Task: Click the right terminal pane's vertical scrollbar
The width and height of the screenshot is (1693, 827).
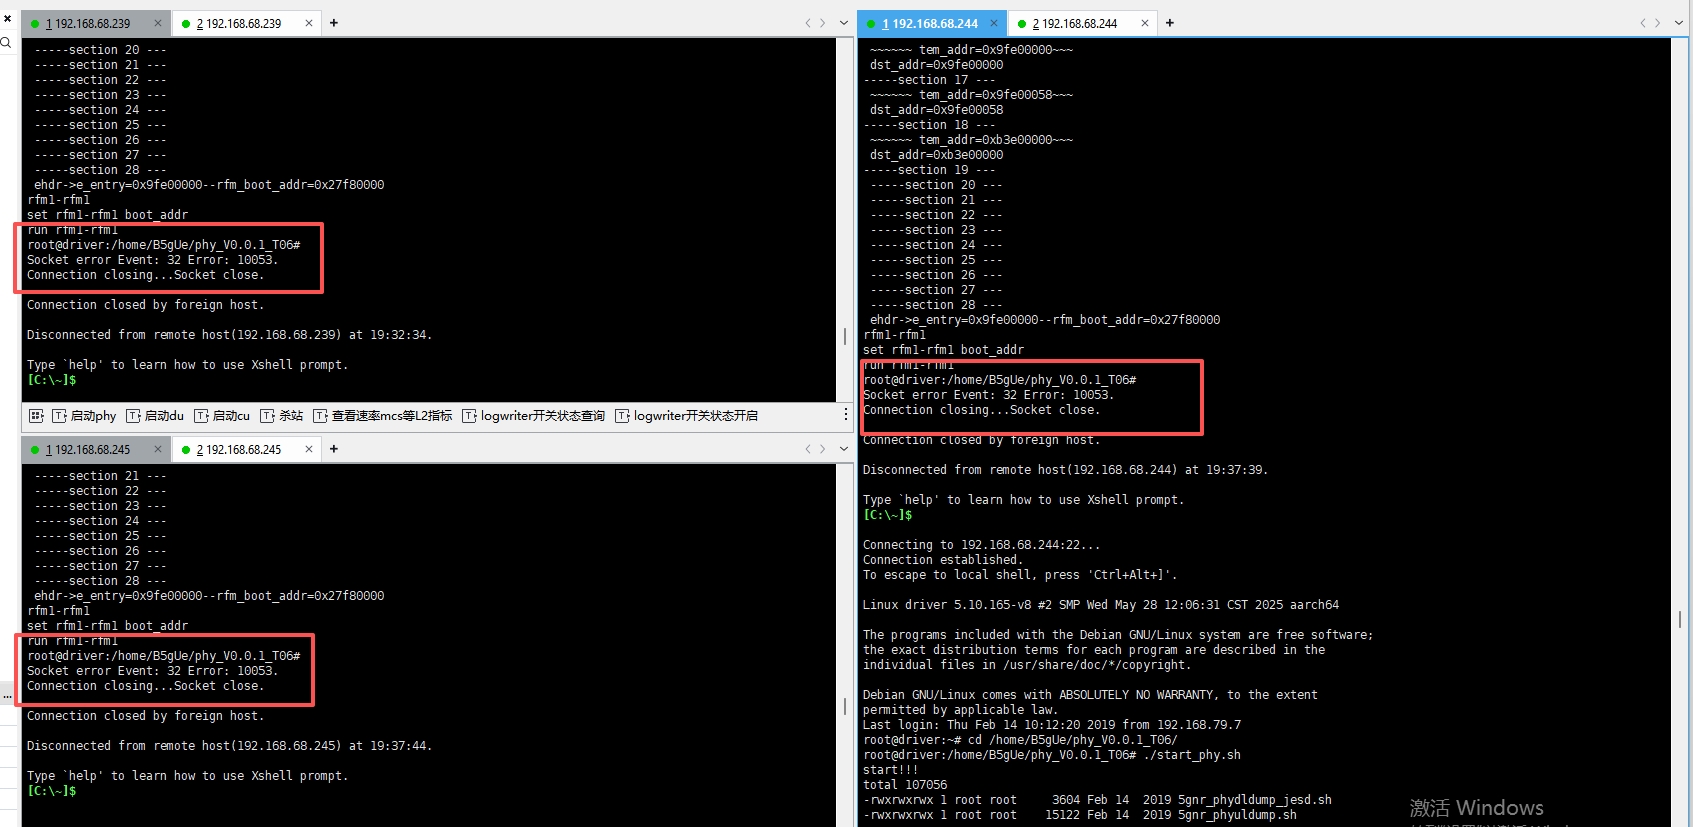Action: (1680, 620)
